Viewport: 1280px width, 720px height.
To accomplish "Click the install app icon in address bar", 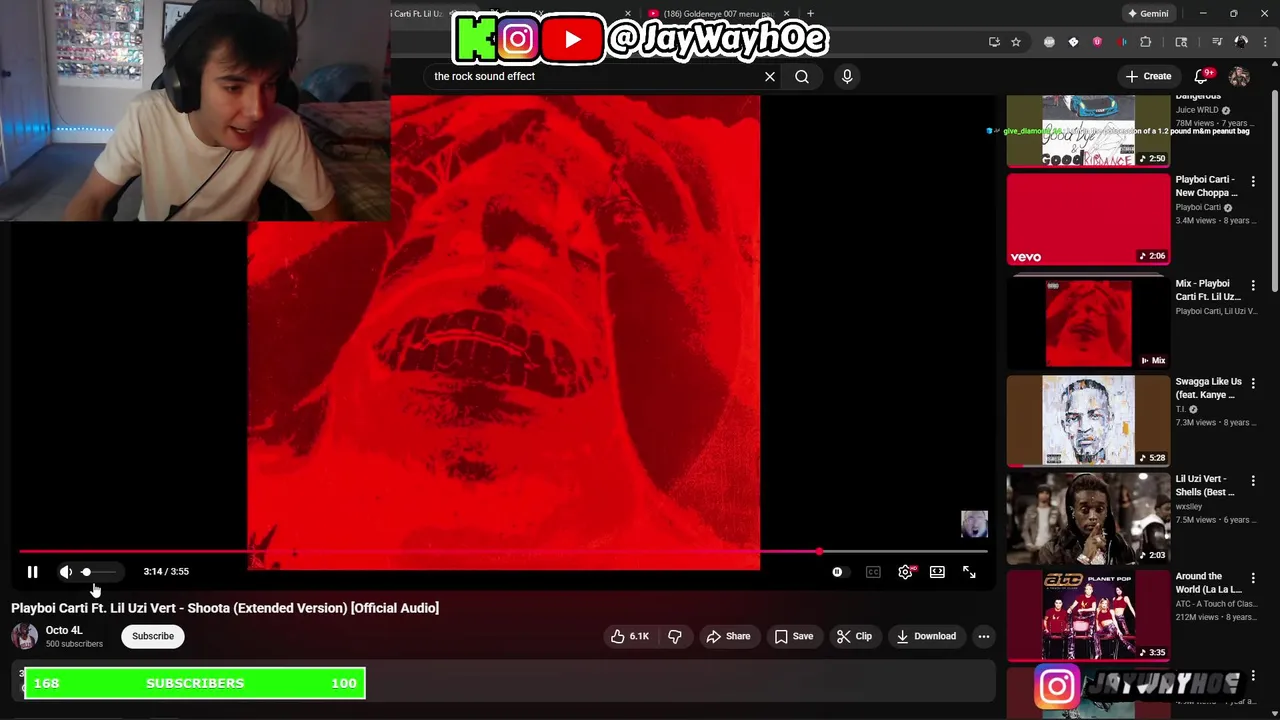I will point(994,42).
